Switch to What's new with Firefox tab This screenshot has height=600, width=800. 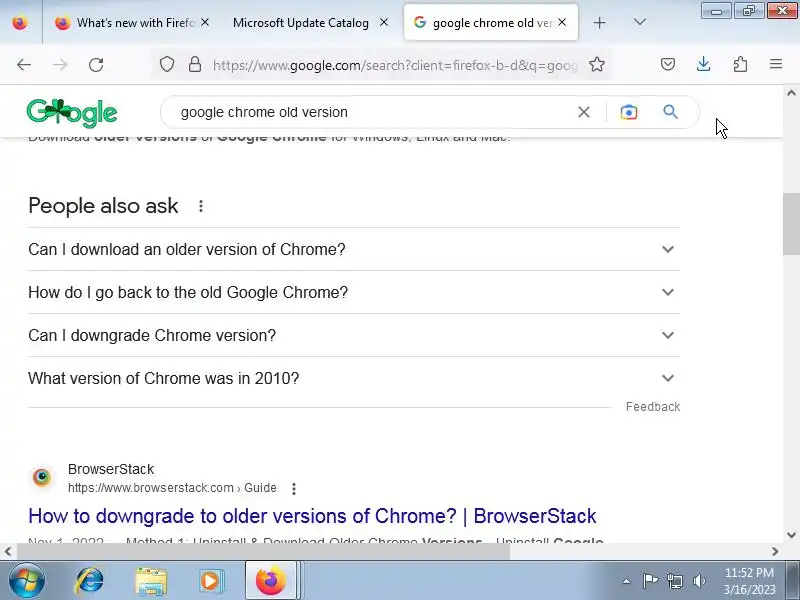coord(133,22)
